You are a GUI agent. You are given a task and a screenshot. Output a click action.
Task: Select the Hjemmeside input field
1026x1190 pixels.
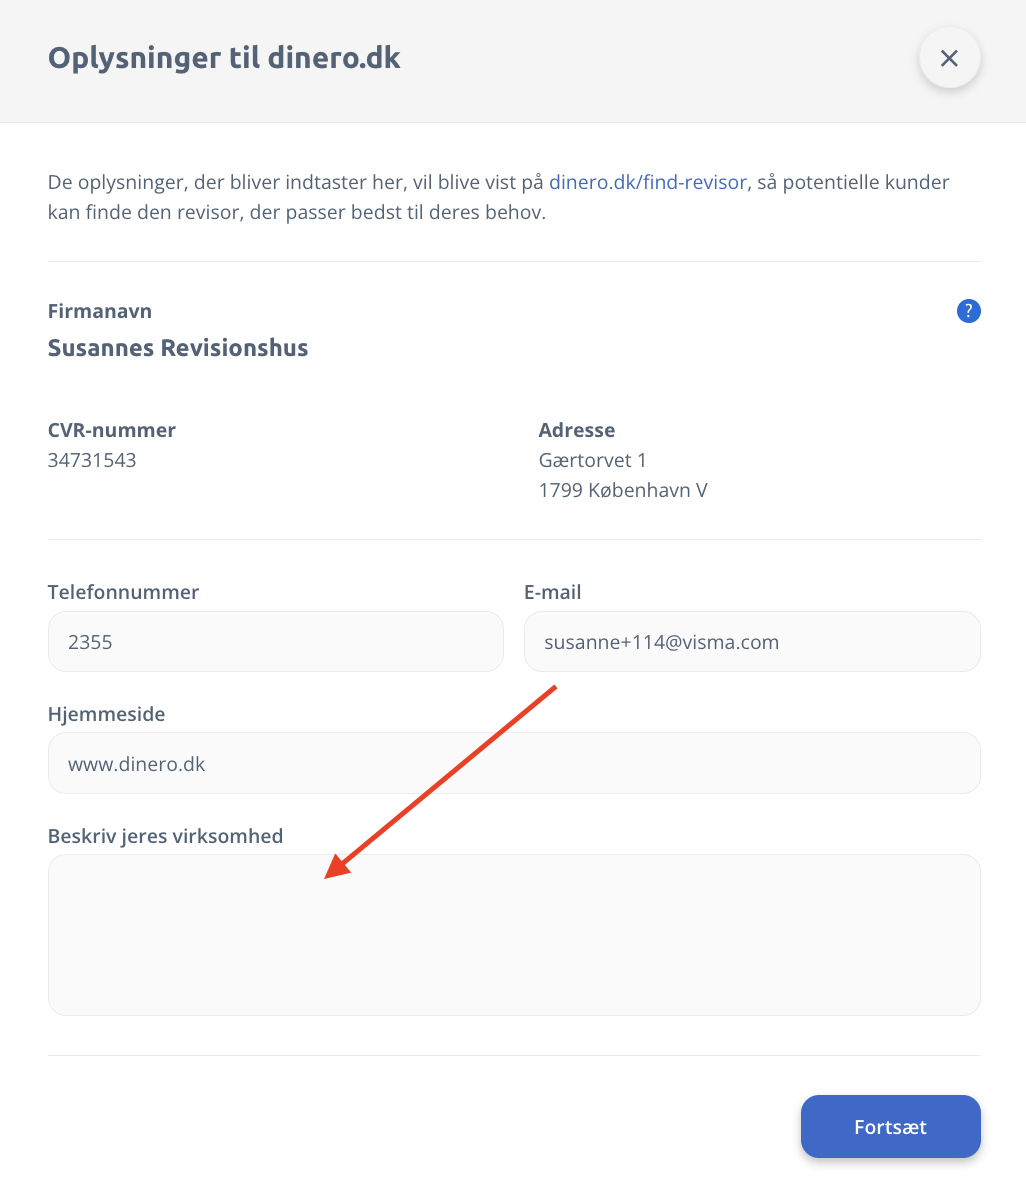(513, 764)
